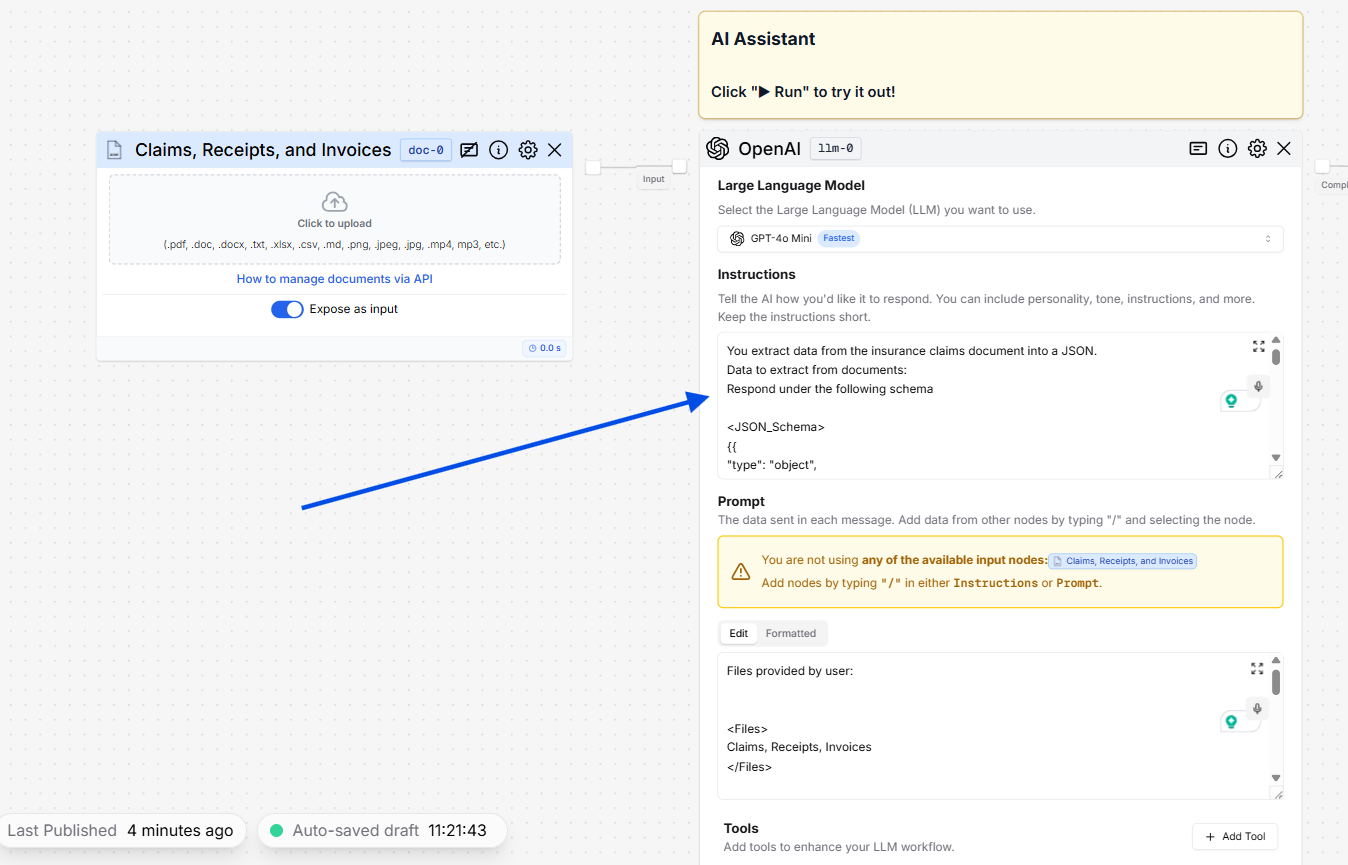The image size is (1348, 865).
Task: Click scroll down arrow in Prompt box
Action: (1276, 778)
